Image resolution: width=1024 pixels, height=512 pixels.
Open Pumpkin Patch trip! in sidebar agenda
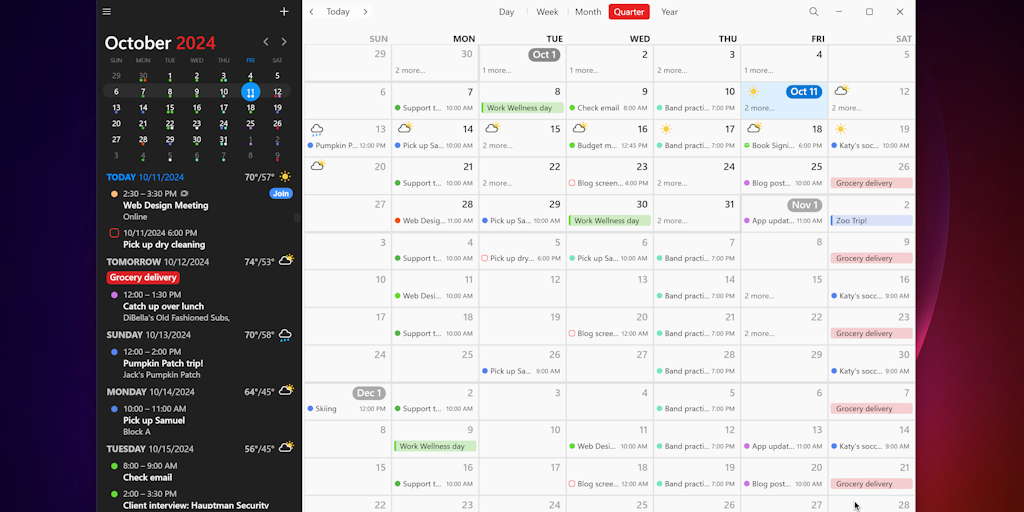coord(163,363)
